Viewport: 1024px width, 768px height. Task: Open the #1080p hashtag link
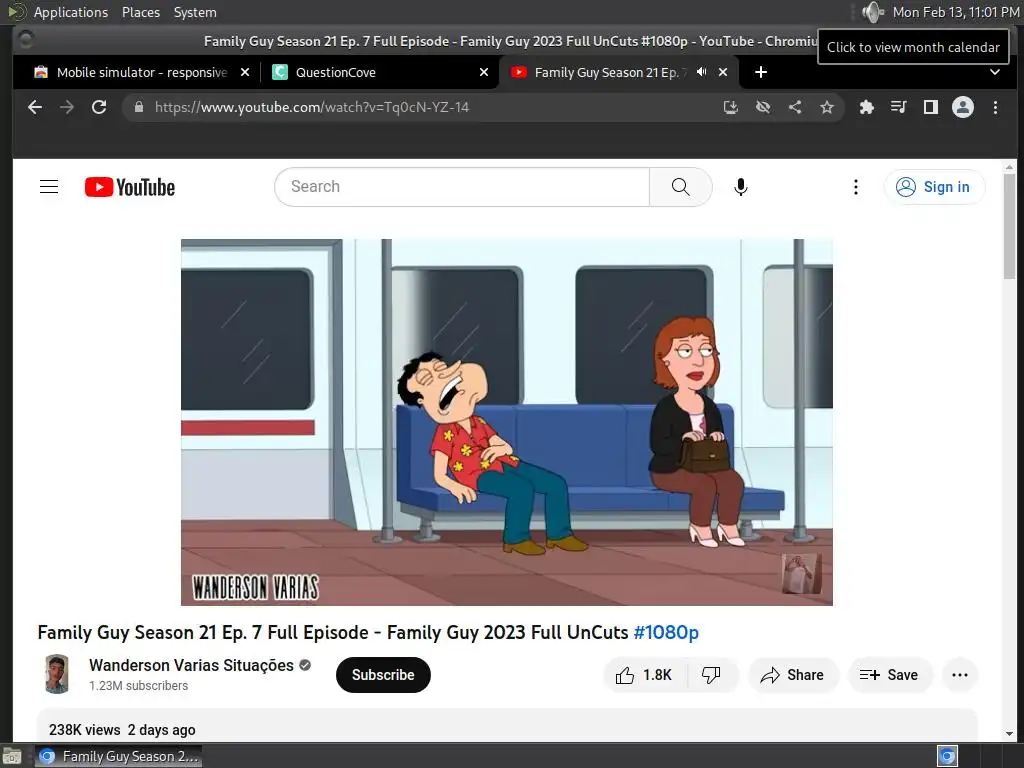(x=666, y=632)
